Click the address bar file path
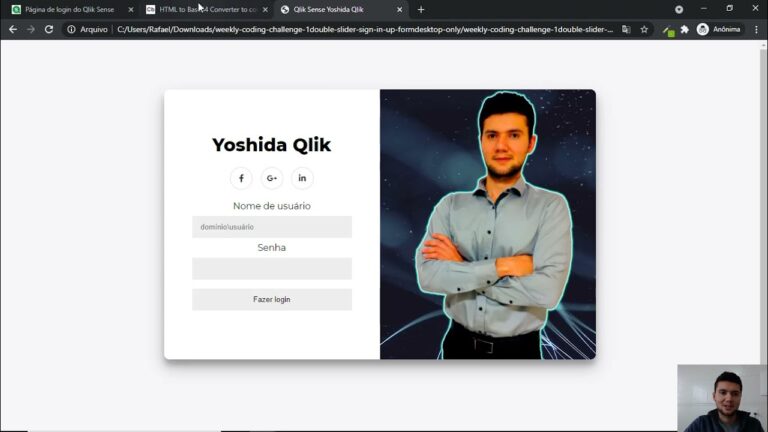This screenshot has width=768, height=432. (x=365, y=29)
